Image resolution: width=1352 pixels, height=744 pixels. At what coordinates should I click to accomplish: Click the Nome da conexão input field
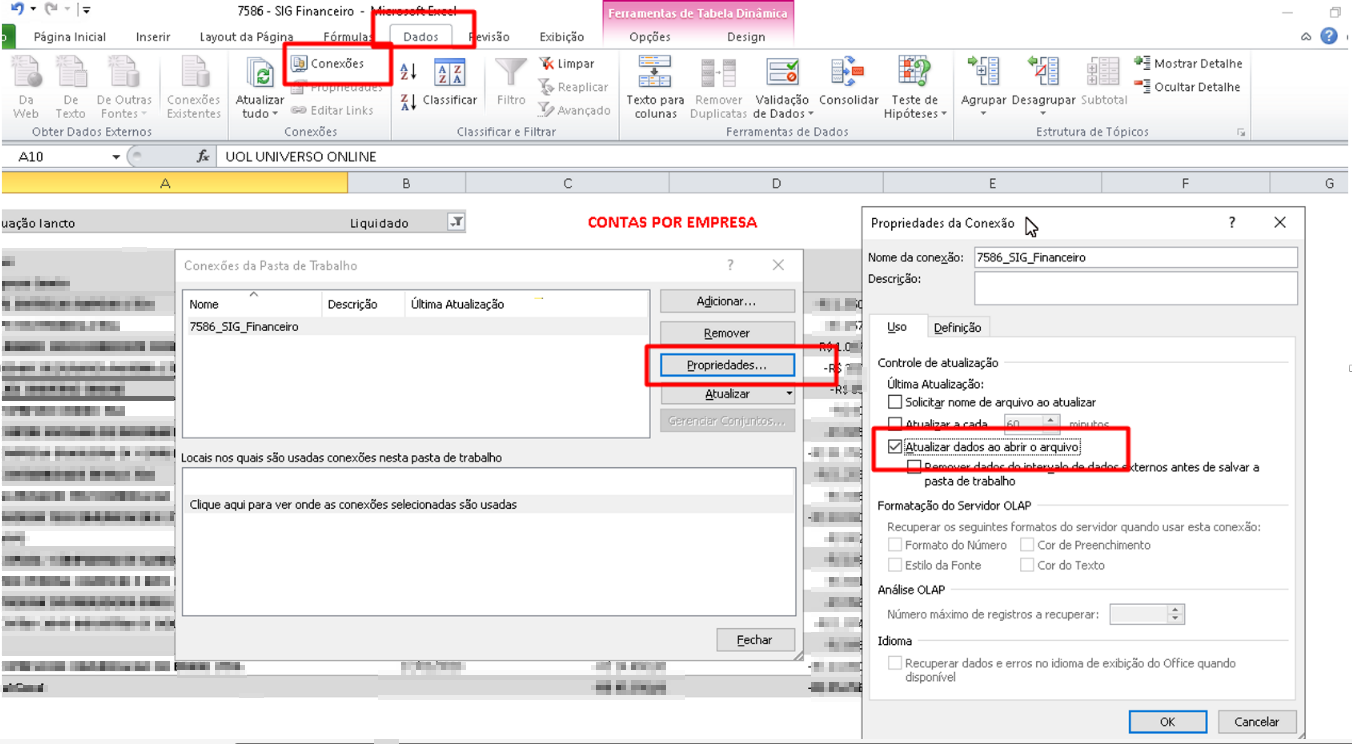[x=1135, y=257]
